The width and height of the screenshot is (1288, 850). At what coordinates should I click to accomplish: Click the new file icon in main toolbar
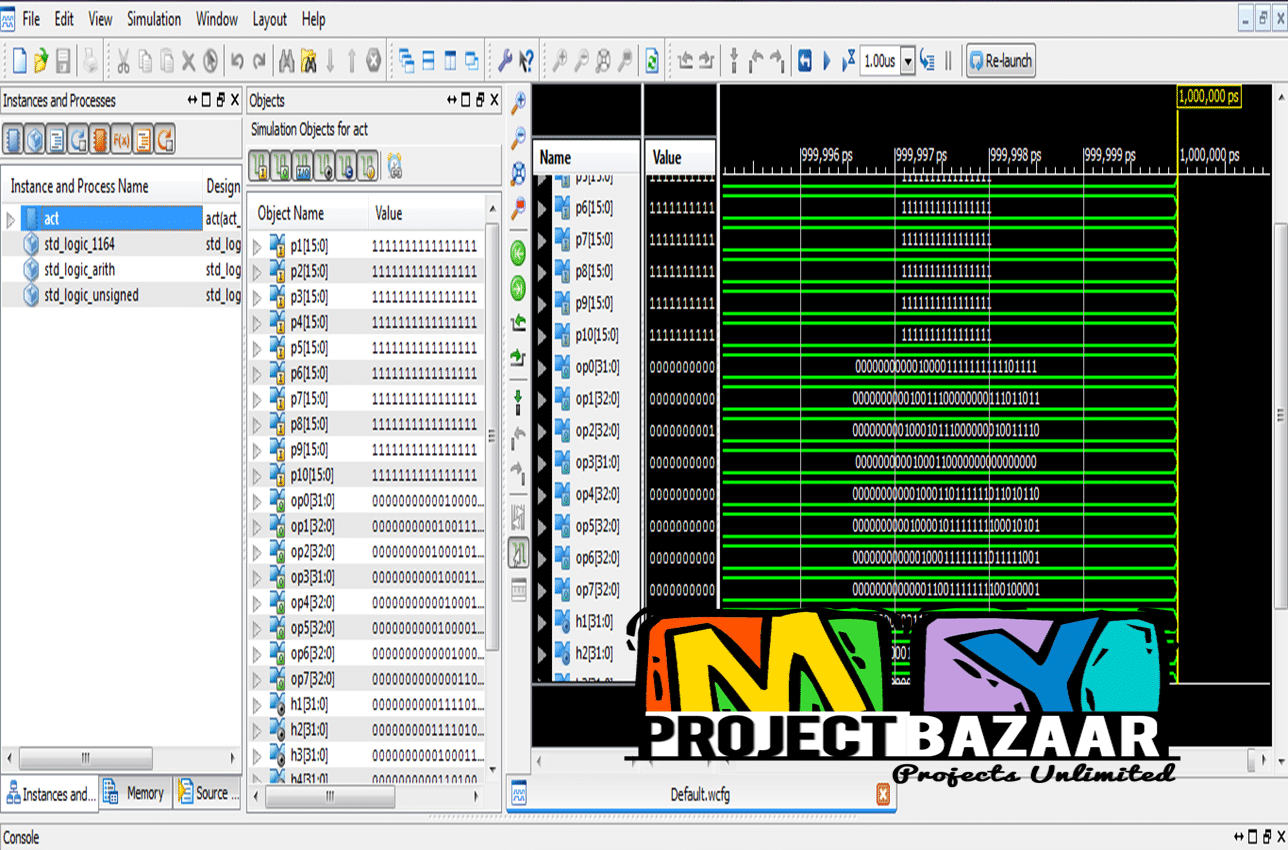coord(19,61)
